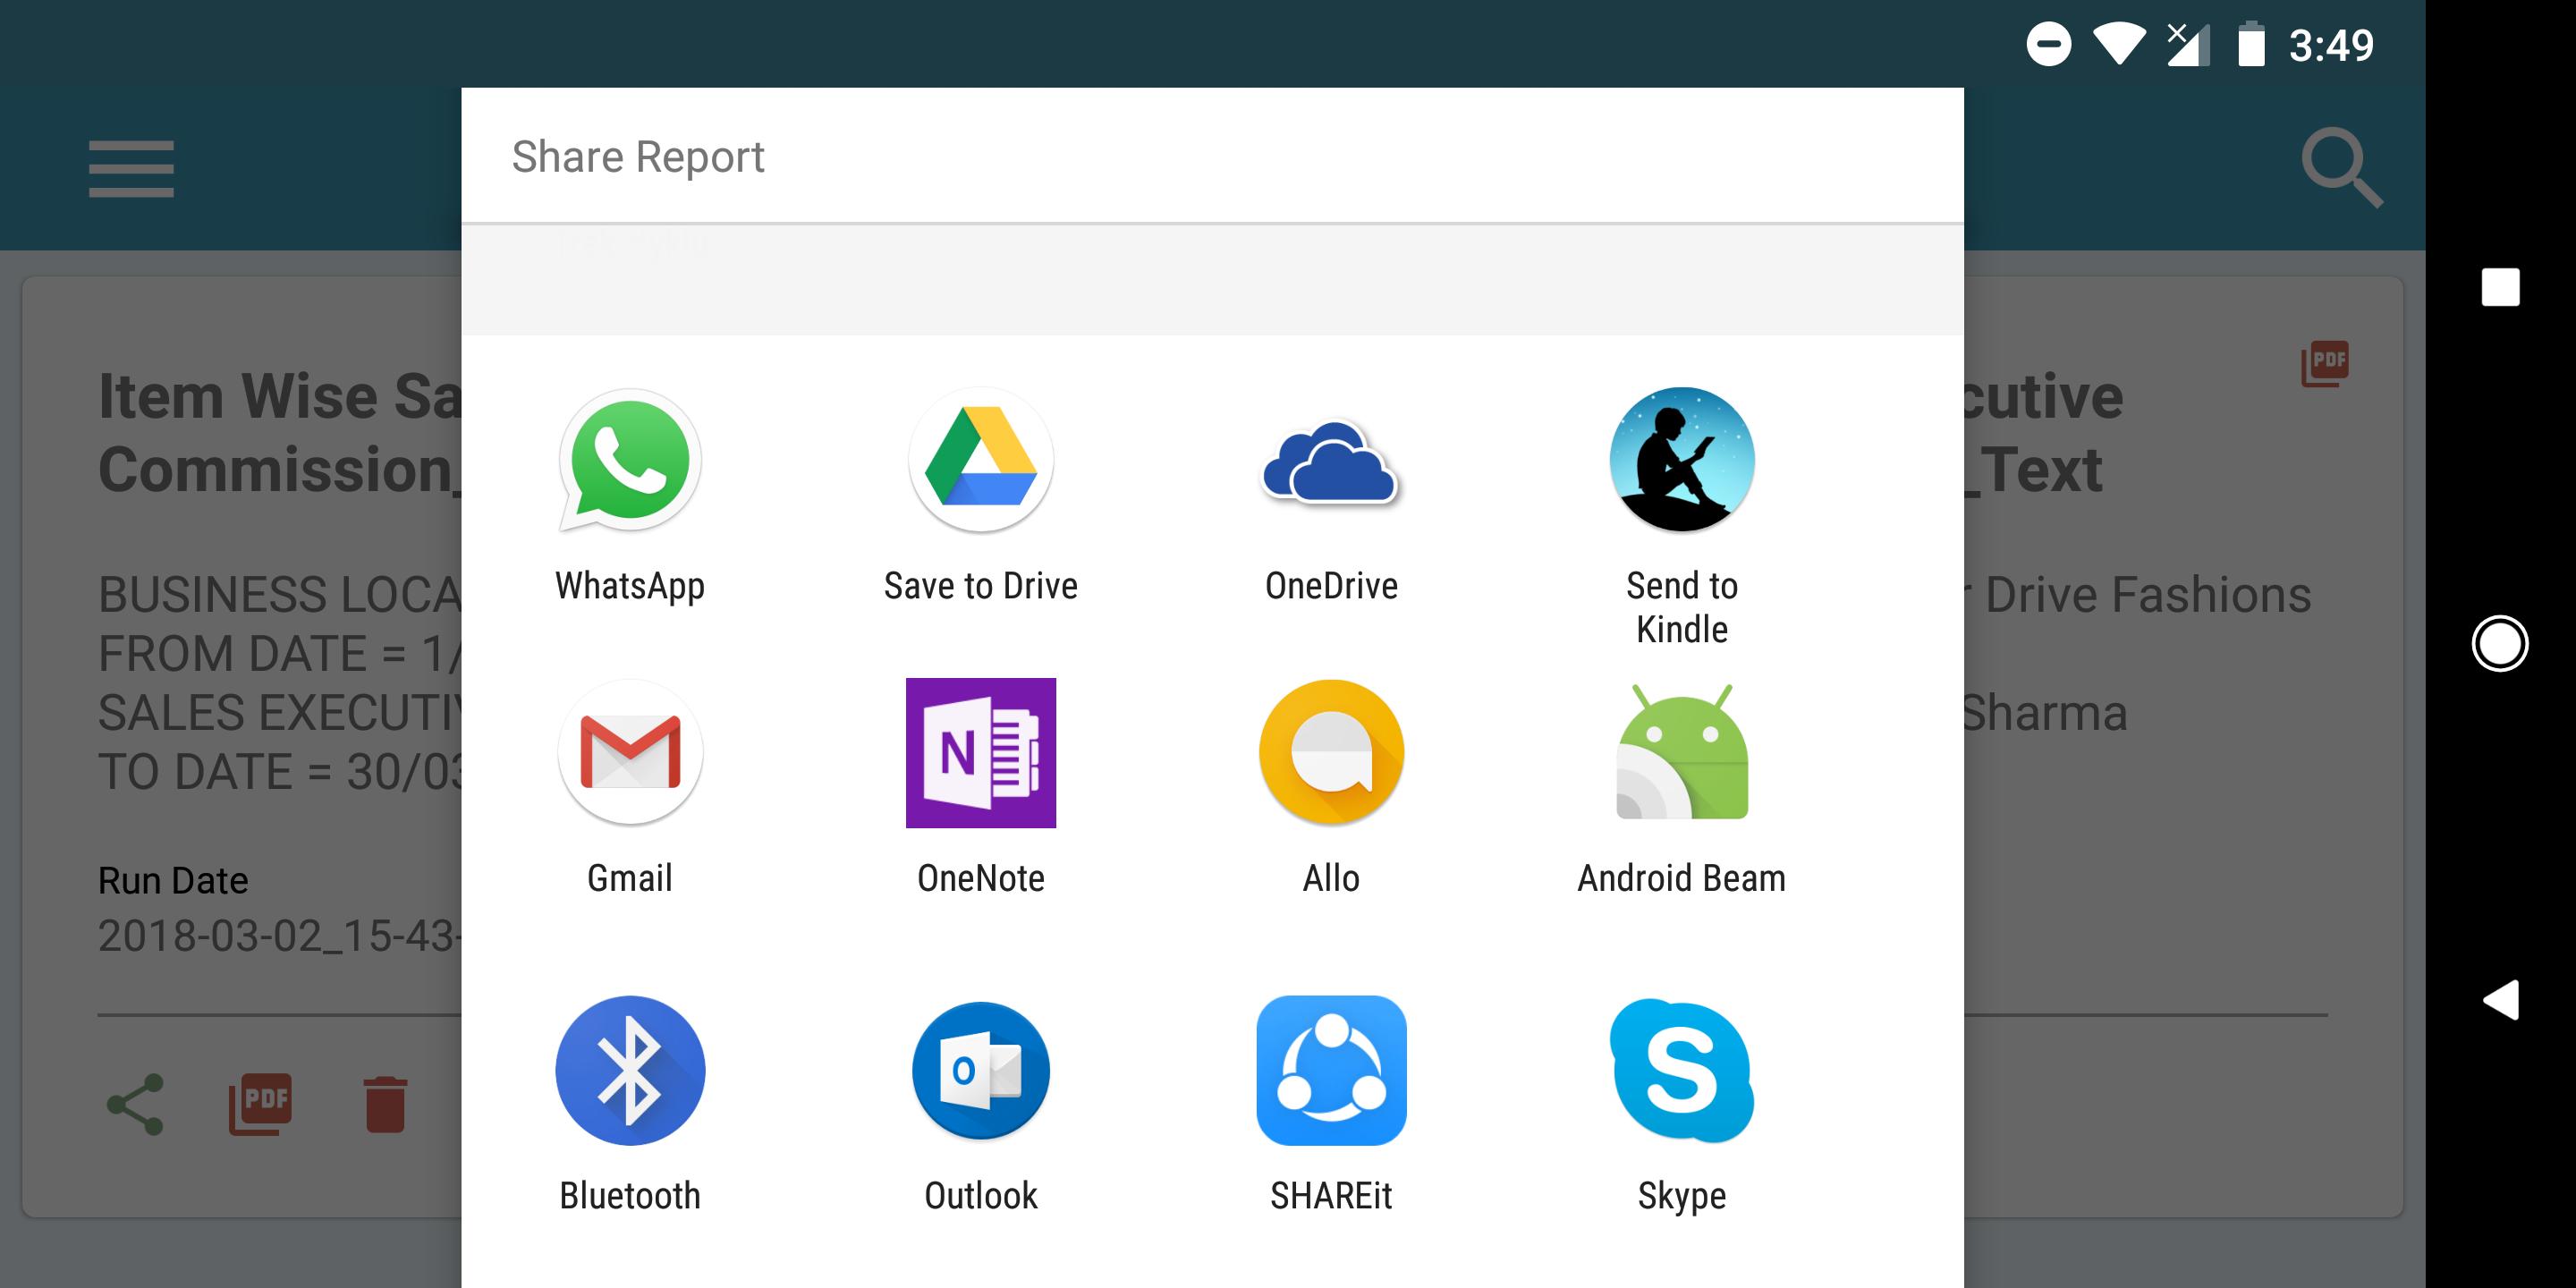Tap the battery status icon
The width and height of the screenshot is (2576, 1288).
(2250, 44)
